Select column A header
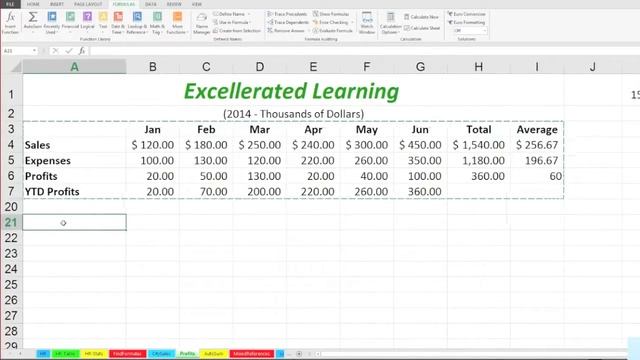This screenshot has height=360, width=640. click(74, 67)
